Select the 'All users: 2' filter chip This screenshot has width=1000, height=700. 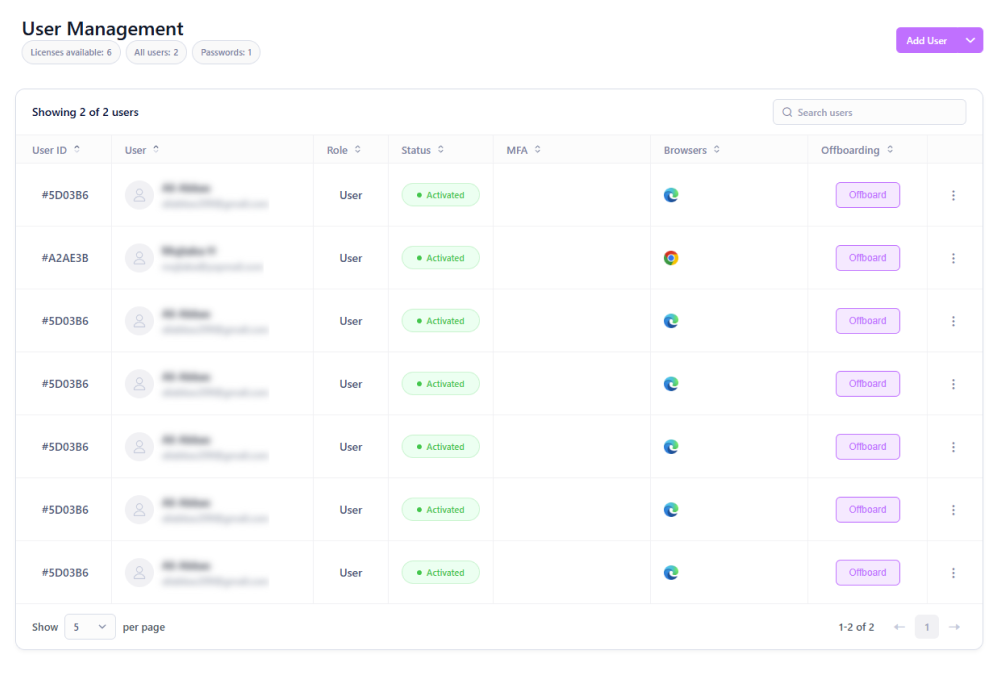[x=156, y=52]
